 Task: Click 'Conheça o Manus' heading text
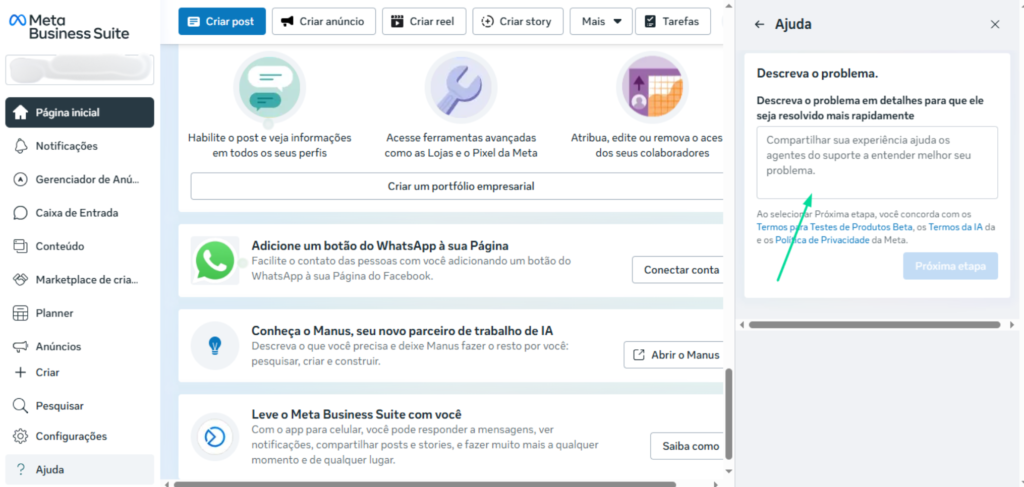click(x=402, y=330)
